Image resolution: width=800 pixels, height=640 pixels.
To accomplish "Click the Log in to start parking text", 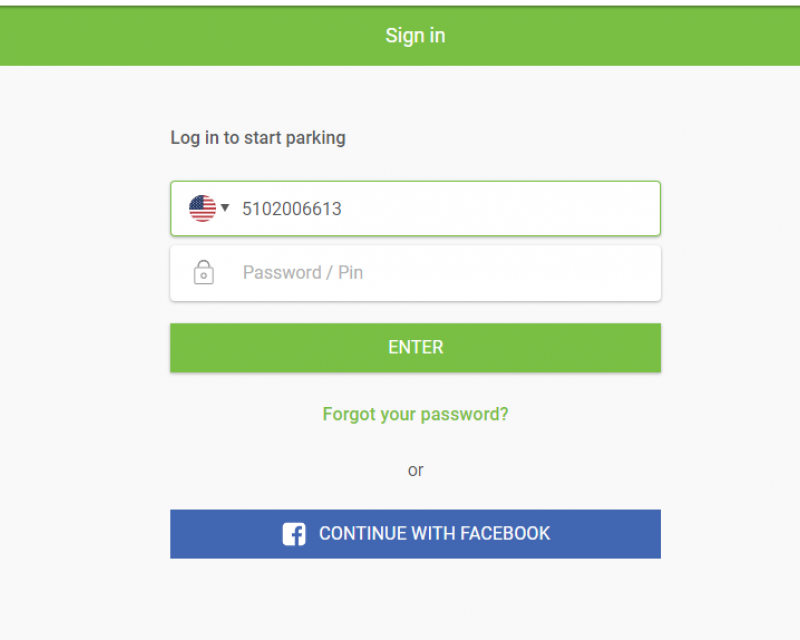I will 258,138.
